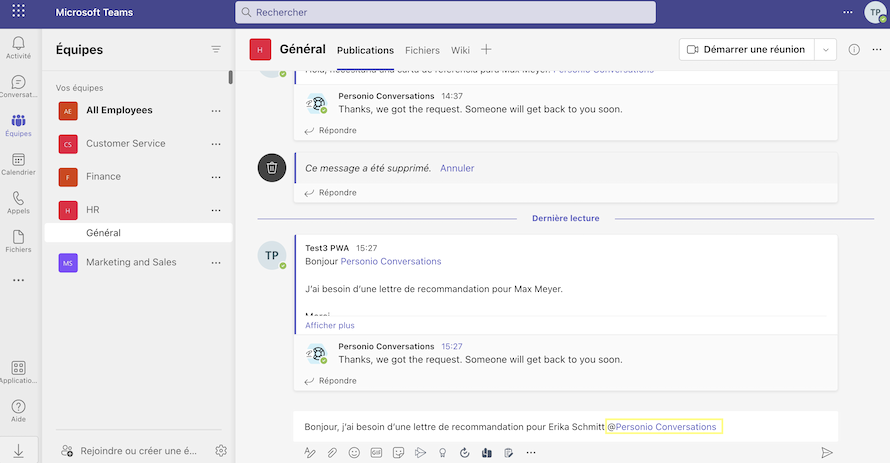Viewport: 890px width, 463px height.
Task: Reply to the 15:27 Personio thread
Action: 331,381
